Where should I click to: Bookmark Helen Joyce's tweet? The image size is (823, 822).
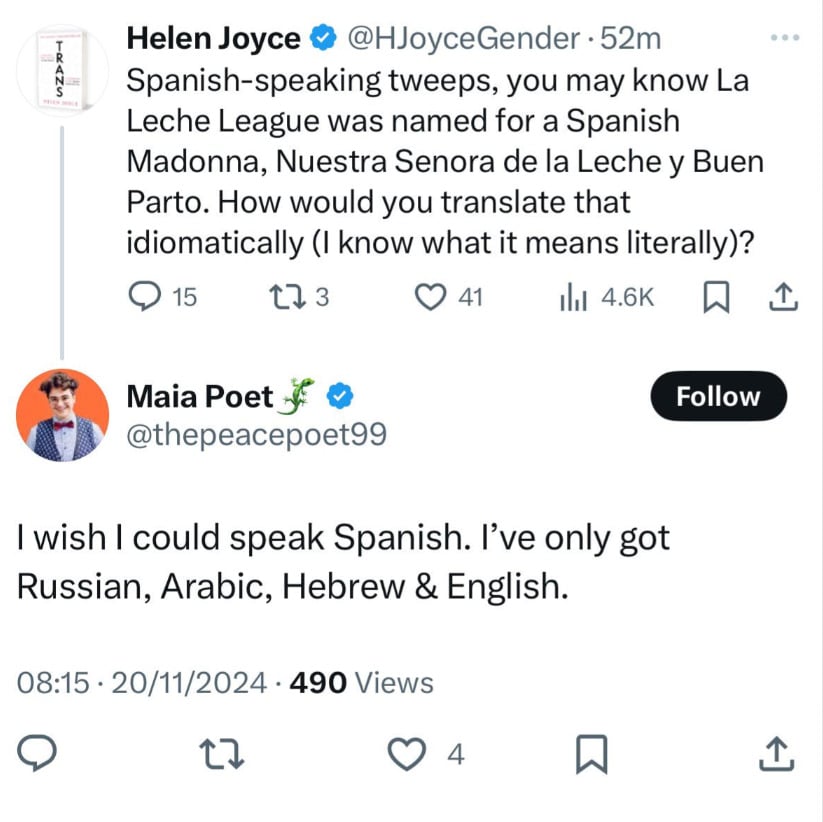[x=716, y=296]
